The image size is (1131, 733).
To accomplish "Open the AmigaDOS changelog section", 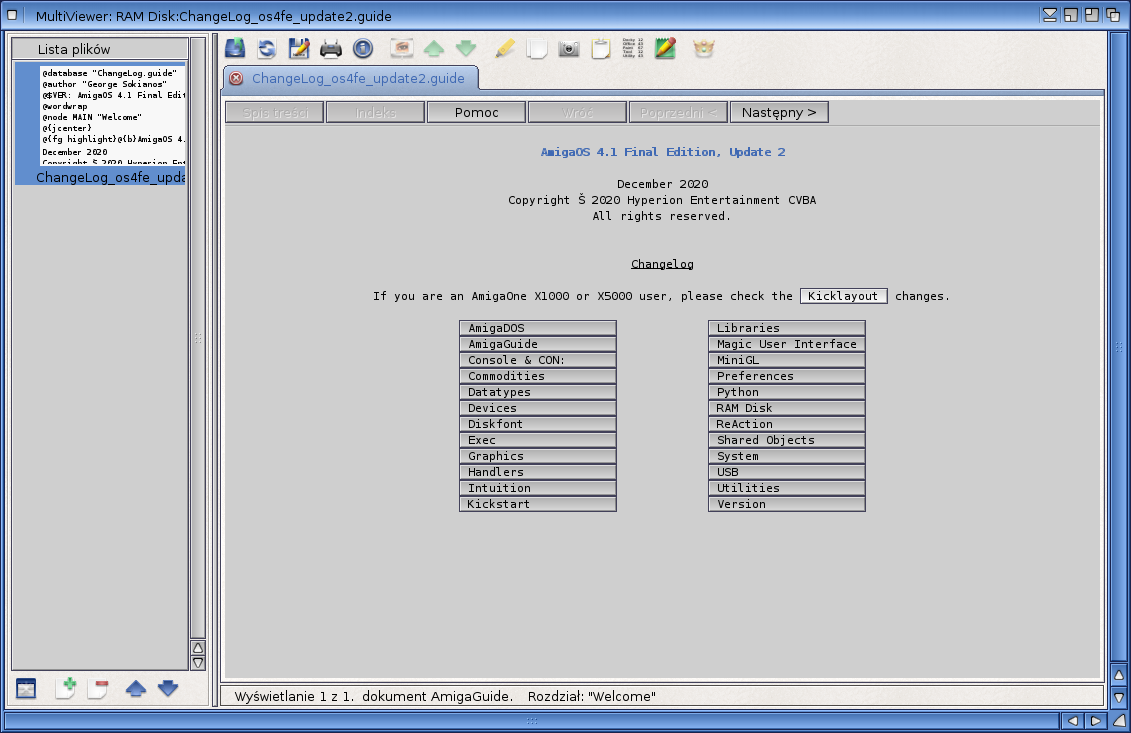I will (537, 328).
